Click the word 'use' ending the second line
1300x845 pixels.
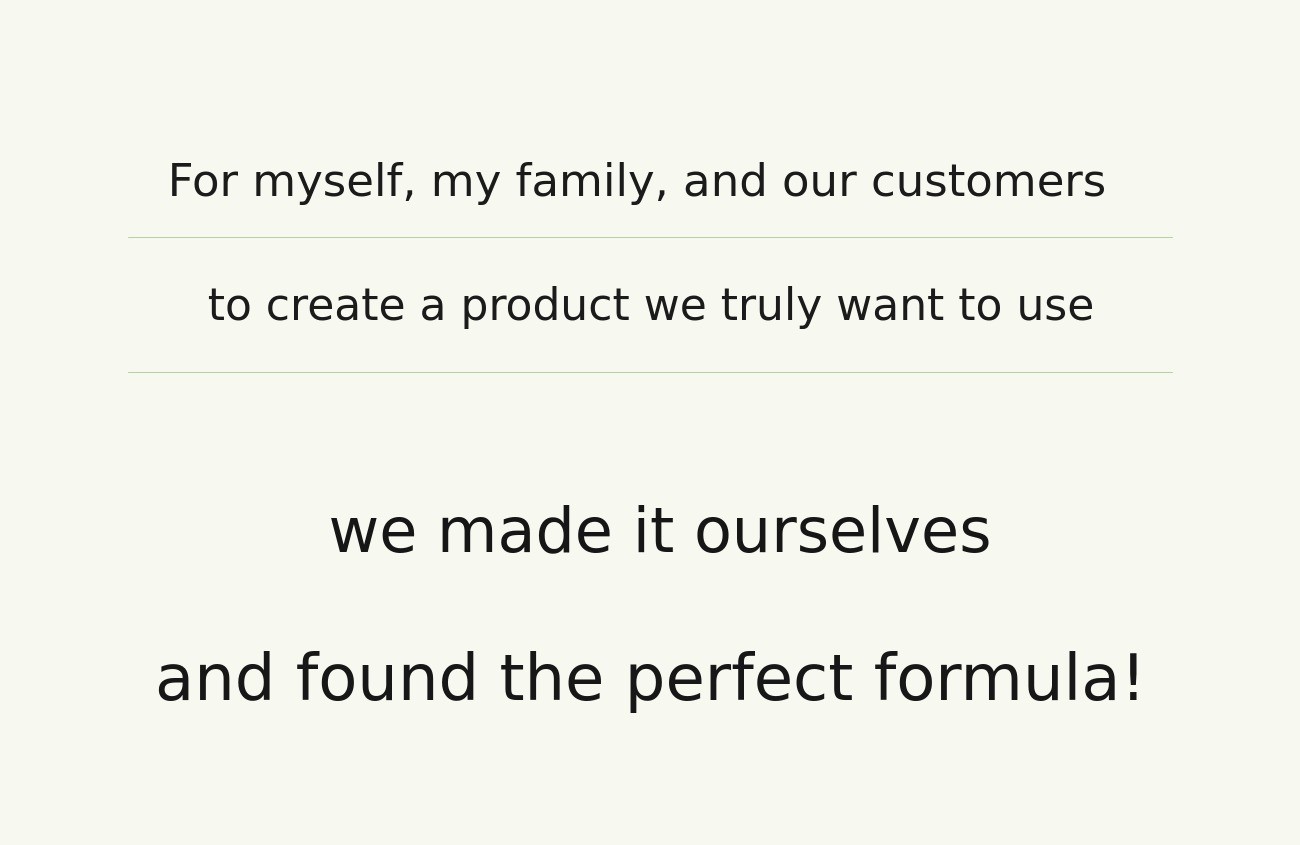tap(1055, 306)
